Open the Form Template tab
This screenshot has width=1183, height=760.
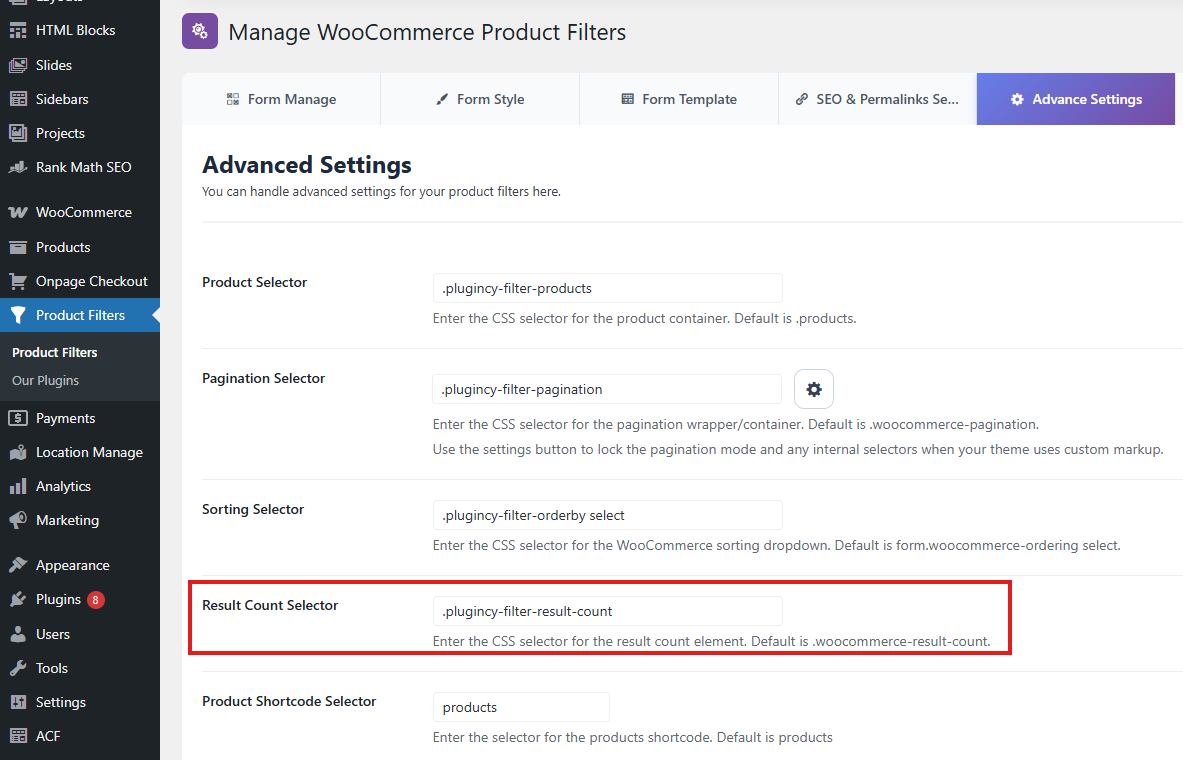tap(679, 99)
